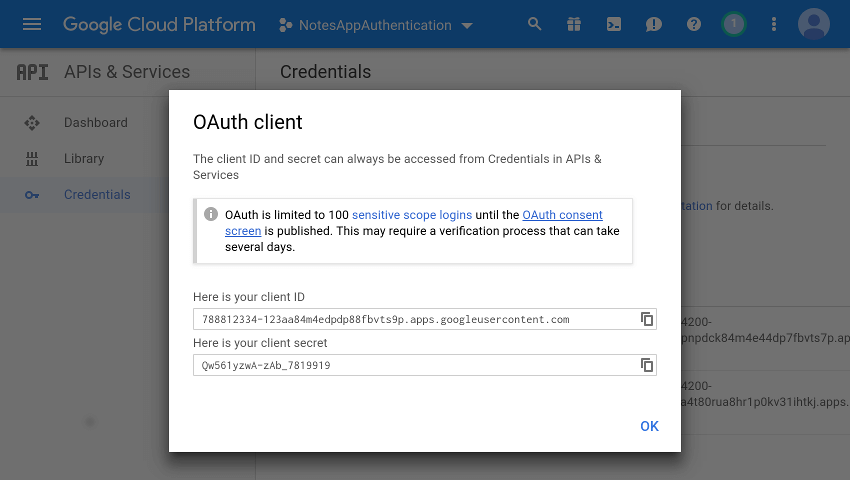The height and width of the screenshot is (480, 850).
Task: Open Library in the sidebar
Action: coord(84,159)
